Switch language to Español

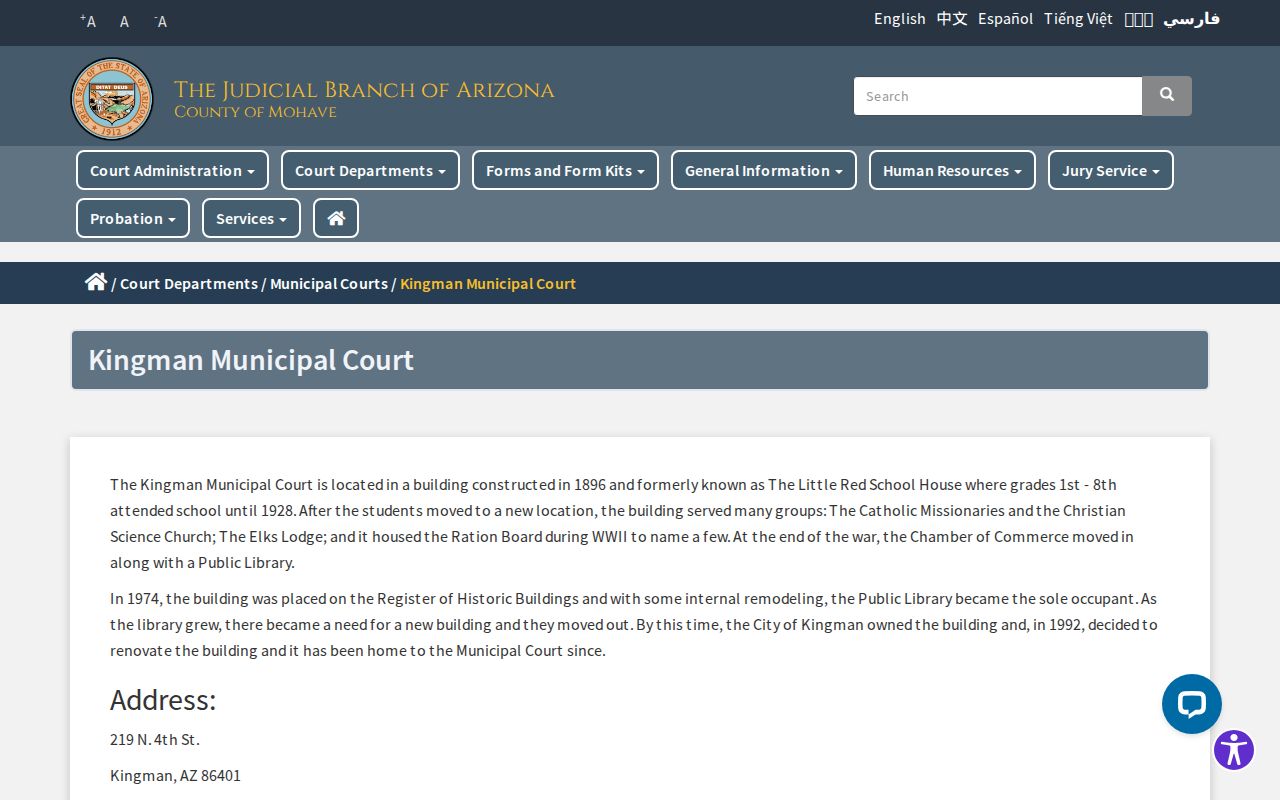pos(1006,19)
